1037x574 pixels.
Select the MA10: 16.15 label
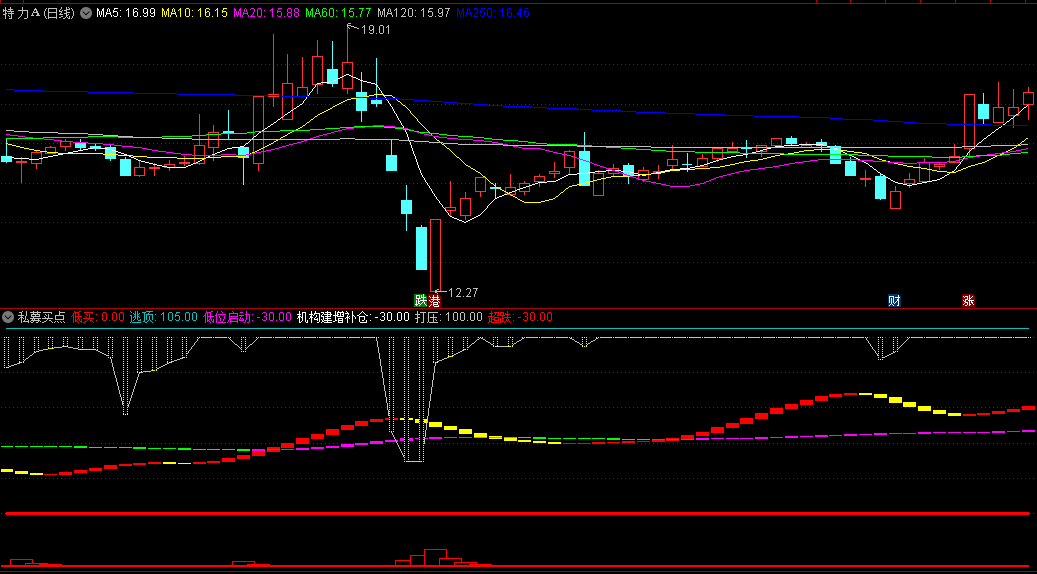pos(195,13)
